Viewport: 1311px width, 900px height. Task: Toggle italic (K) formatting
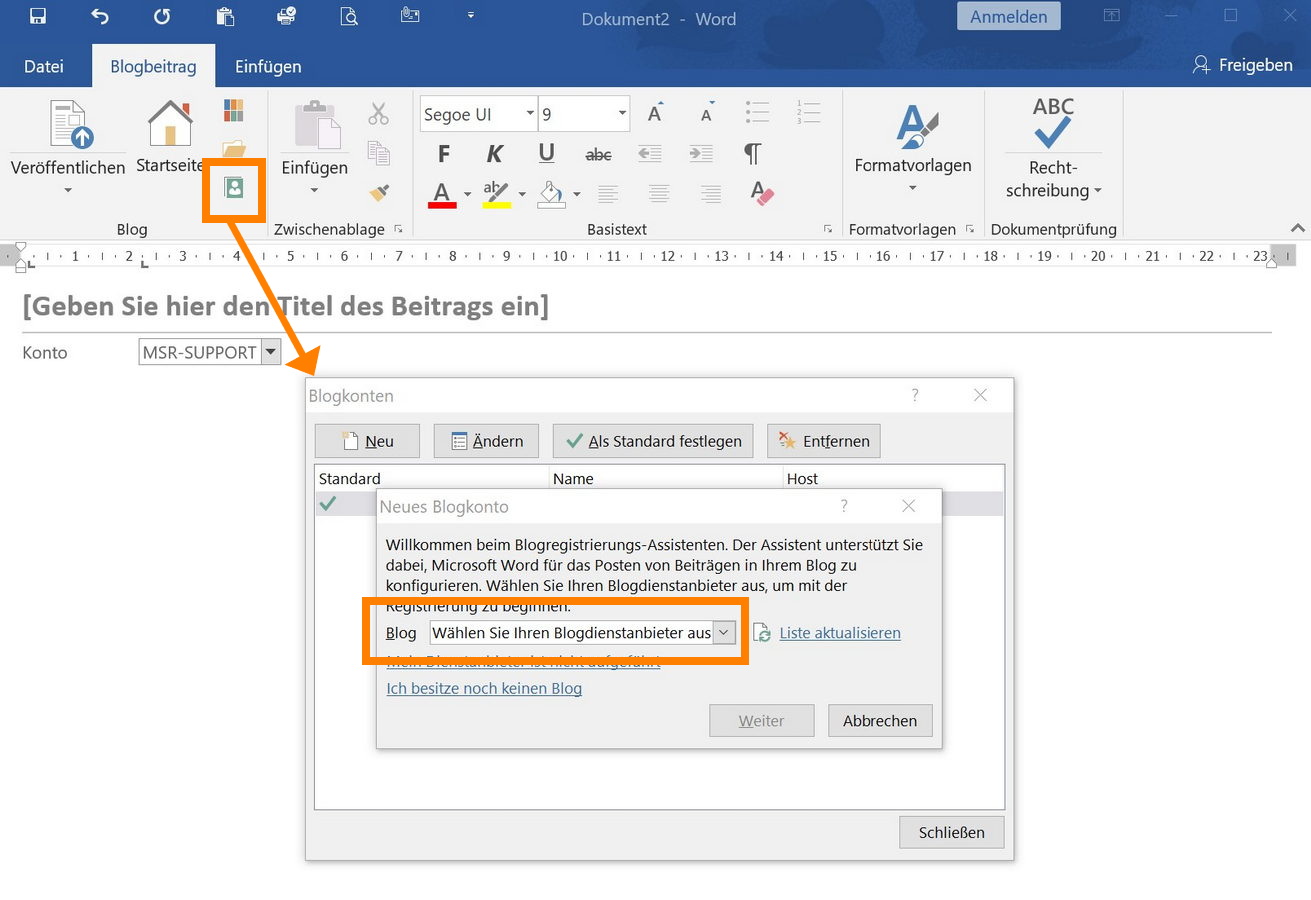tap(495, 154)
